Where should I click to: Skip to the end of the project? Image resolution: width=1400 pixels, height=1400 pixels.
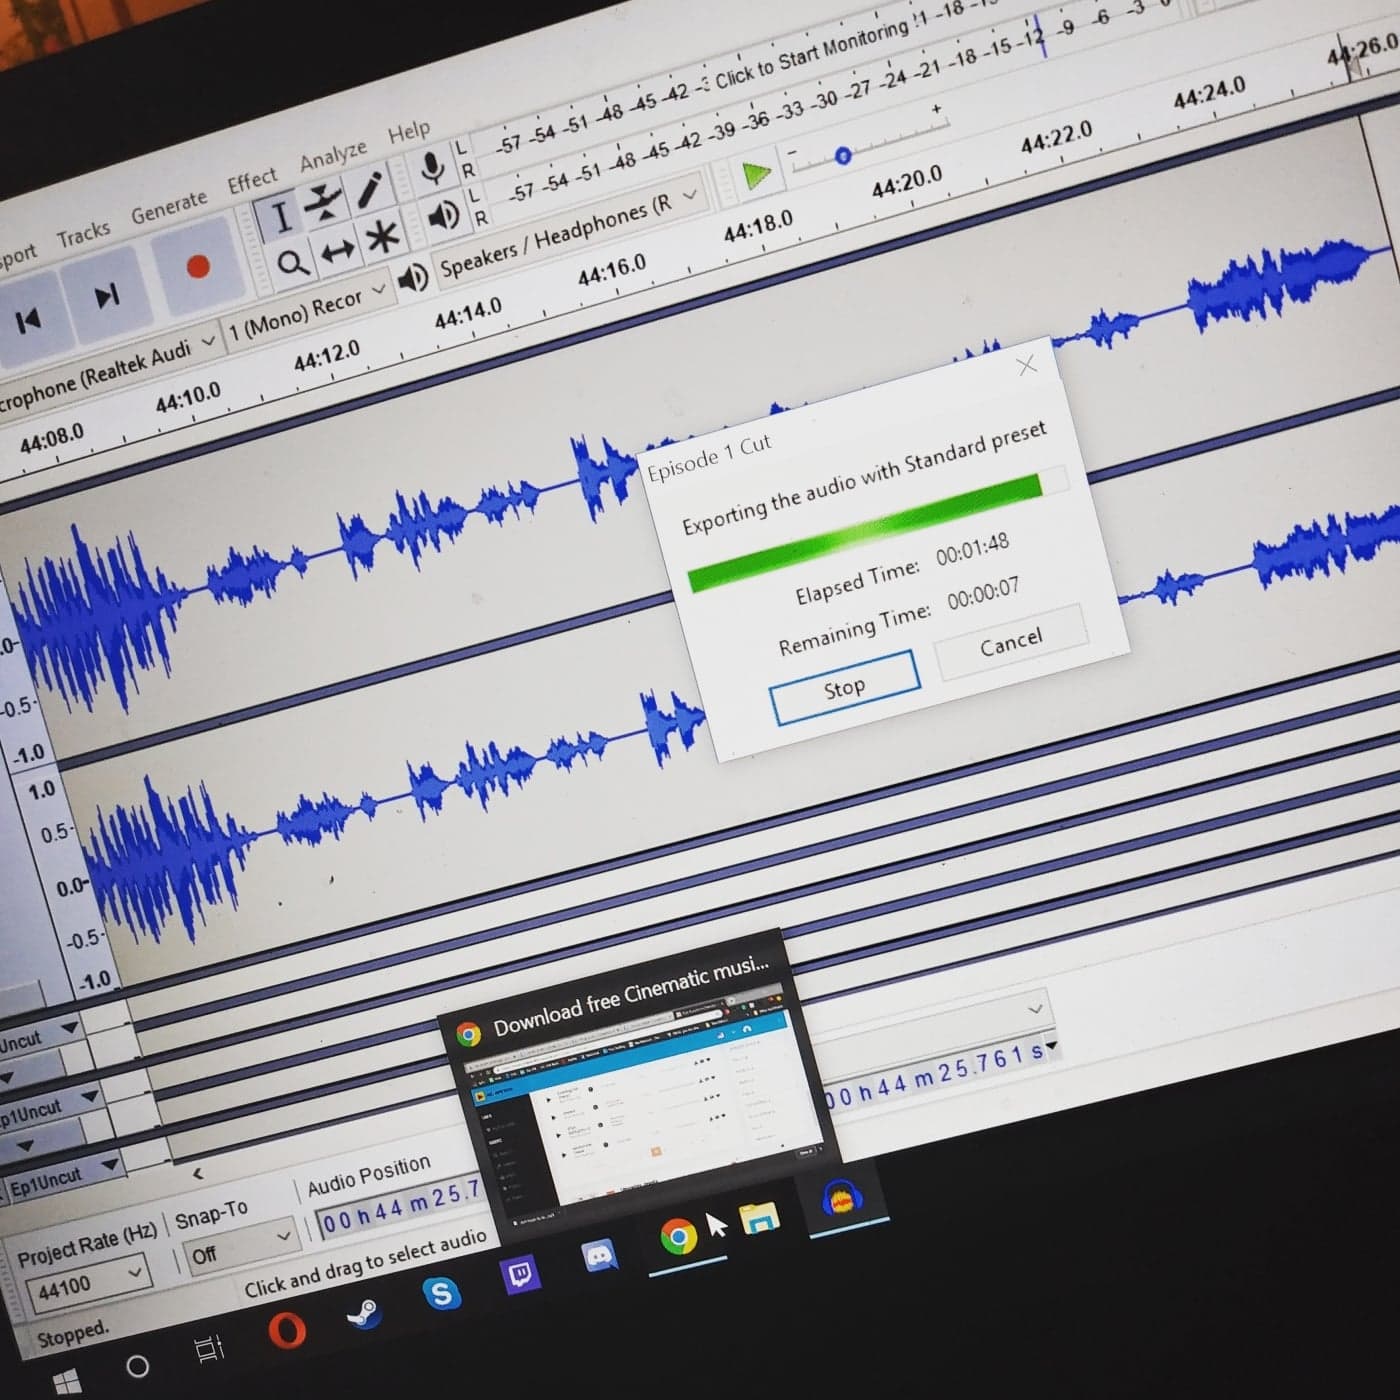pos(106,296)
